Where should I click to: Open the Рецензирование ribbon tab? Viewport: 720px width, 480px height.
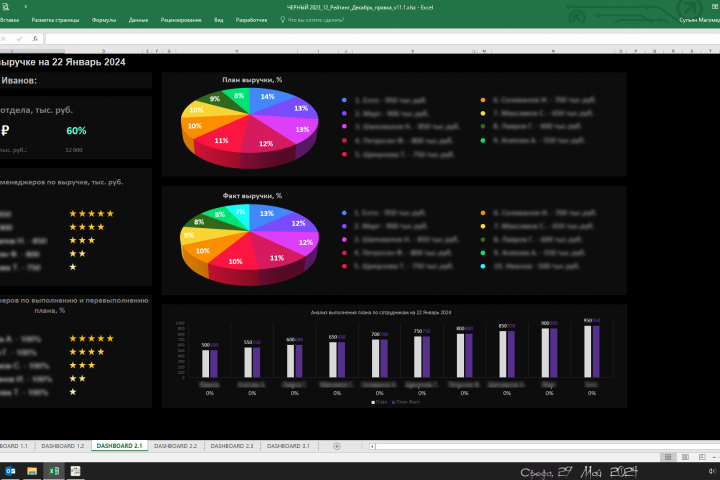[181, 20]
